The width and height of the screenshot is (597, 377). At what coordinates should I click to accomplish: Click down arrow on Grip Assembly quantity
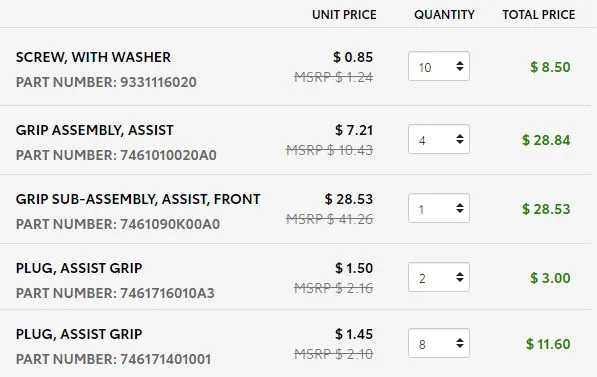click(460, 142)
